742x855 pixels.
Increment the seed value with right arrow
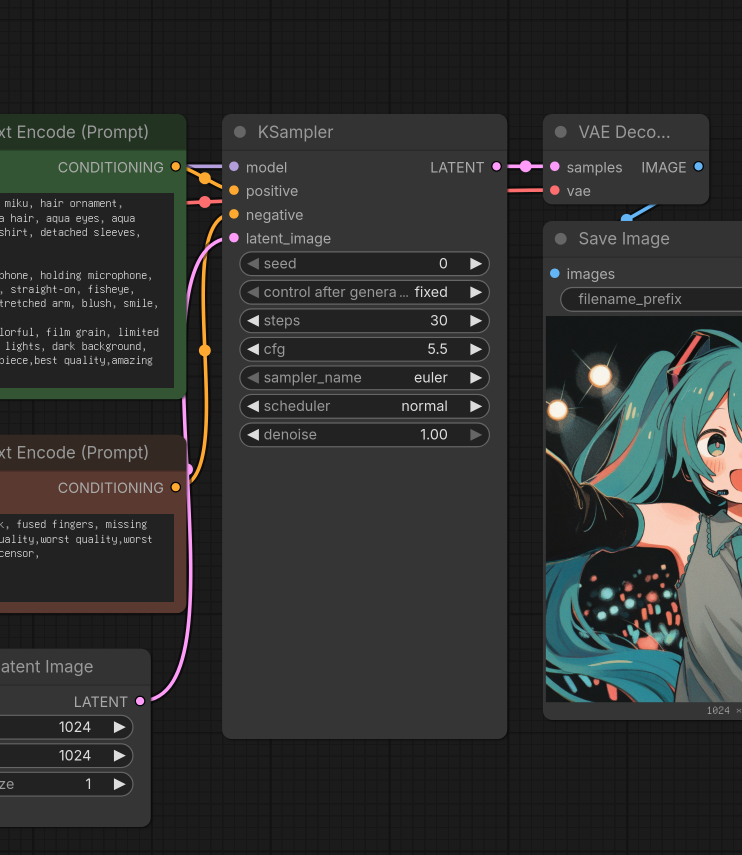pos(476,264)
